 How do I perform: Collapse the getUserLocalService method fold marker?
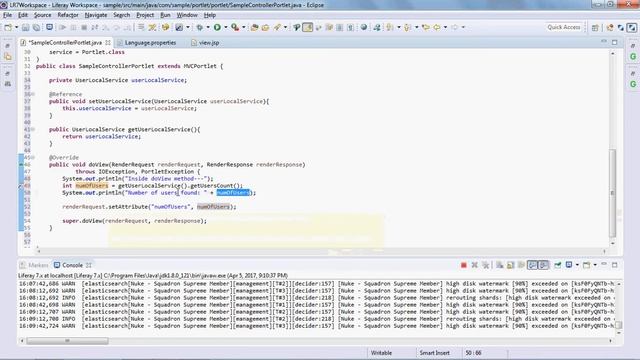(x=33, y=129)
